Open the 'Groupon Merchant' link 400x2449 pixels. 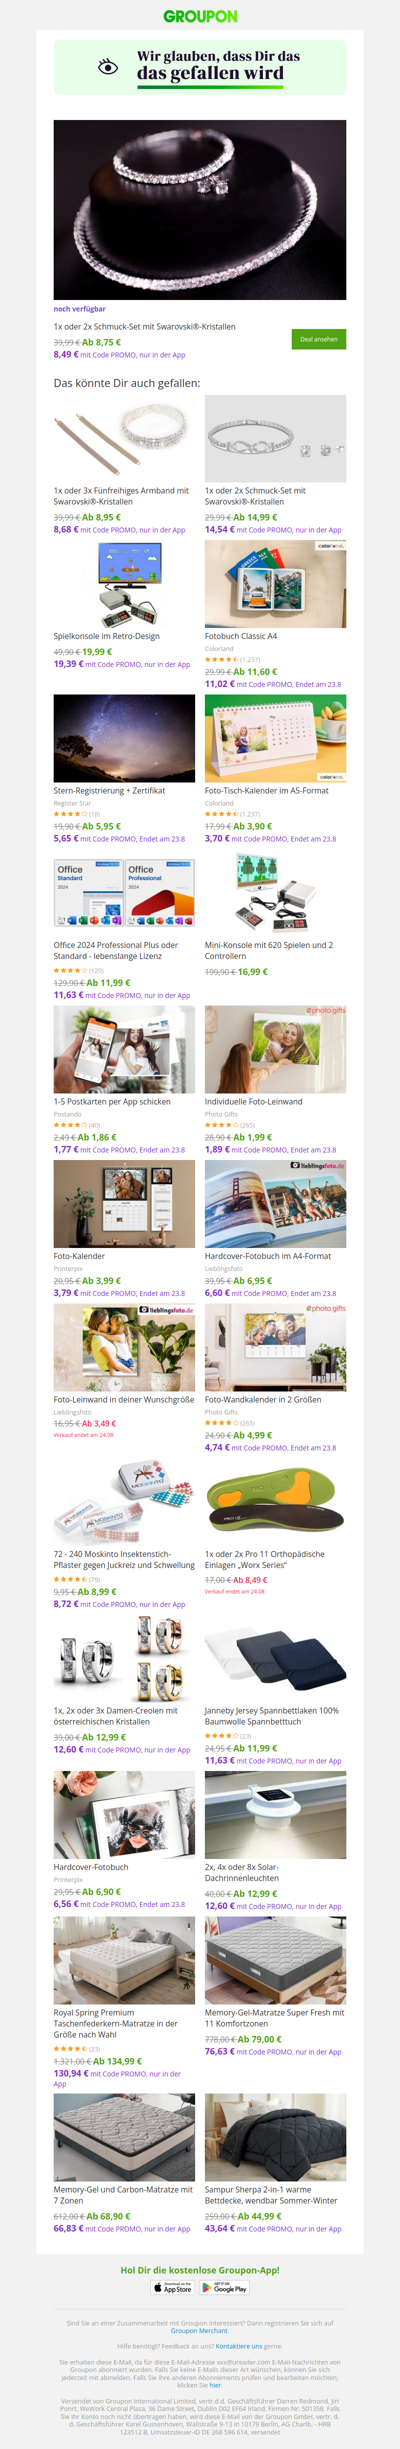click(x=199, y=2330)
